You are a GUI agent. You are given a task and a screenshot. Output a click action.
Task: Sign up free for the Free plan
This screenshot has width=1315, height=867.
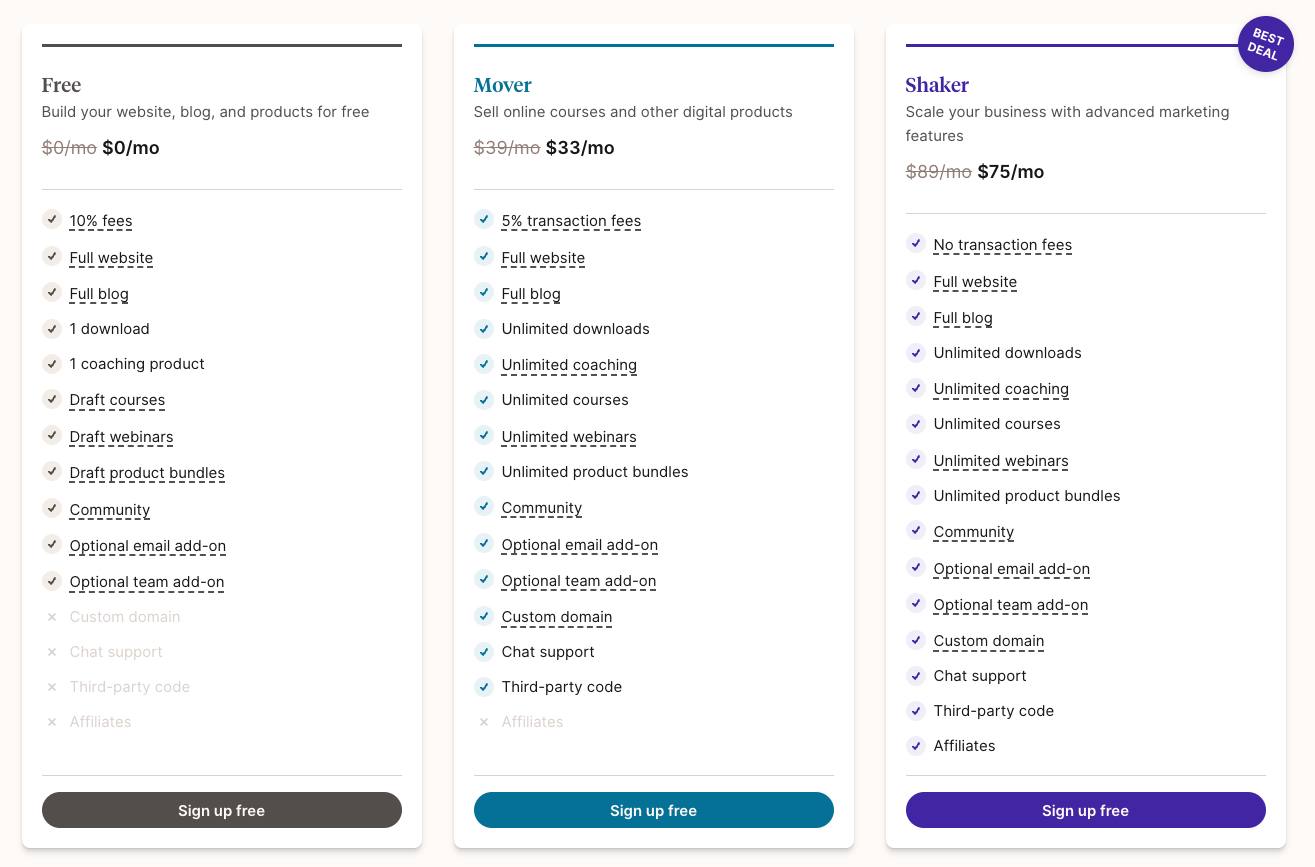click(x=221, y=810)
